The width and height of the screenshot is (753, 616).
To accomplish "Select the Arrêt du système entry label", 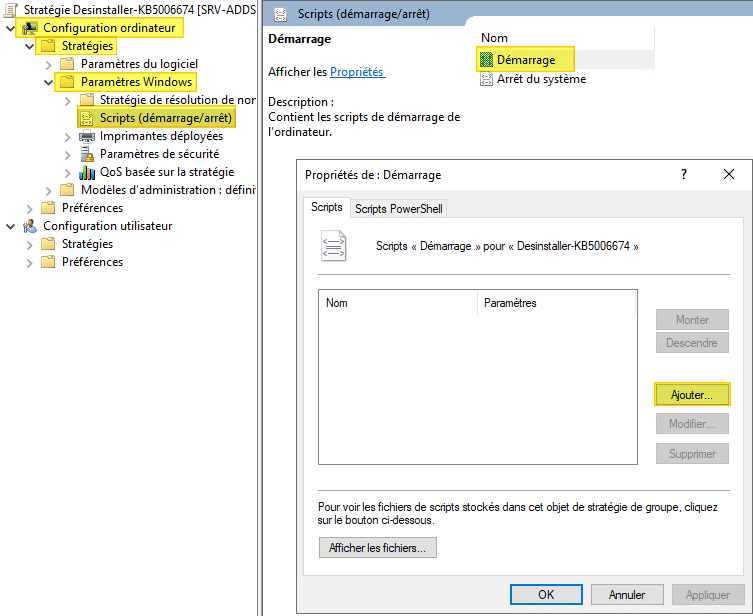I will click(541, 79).
